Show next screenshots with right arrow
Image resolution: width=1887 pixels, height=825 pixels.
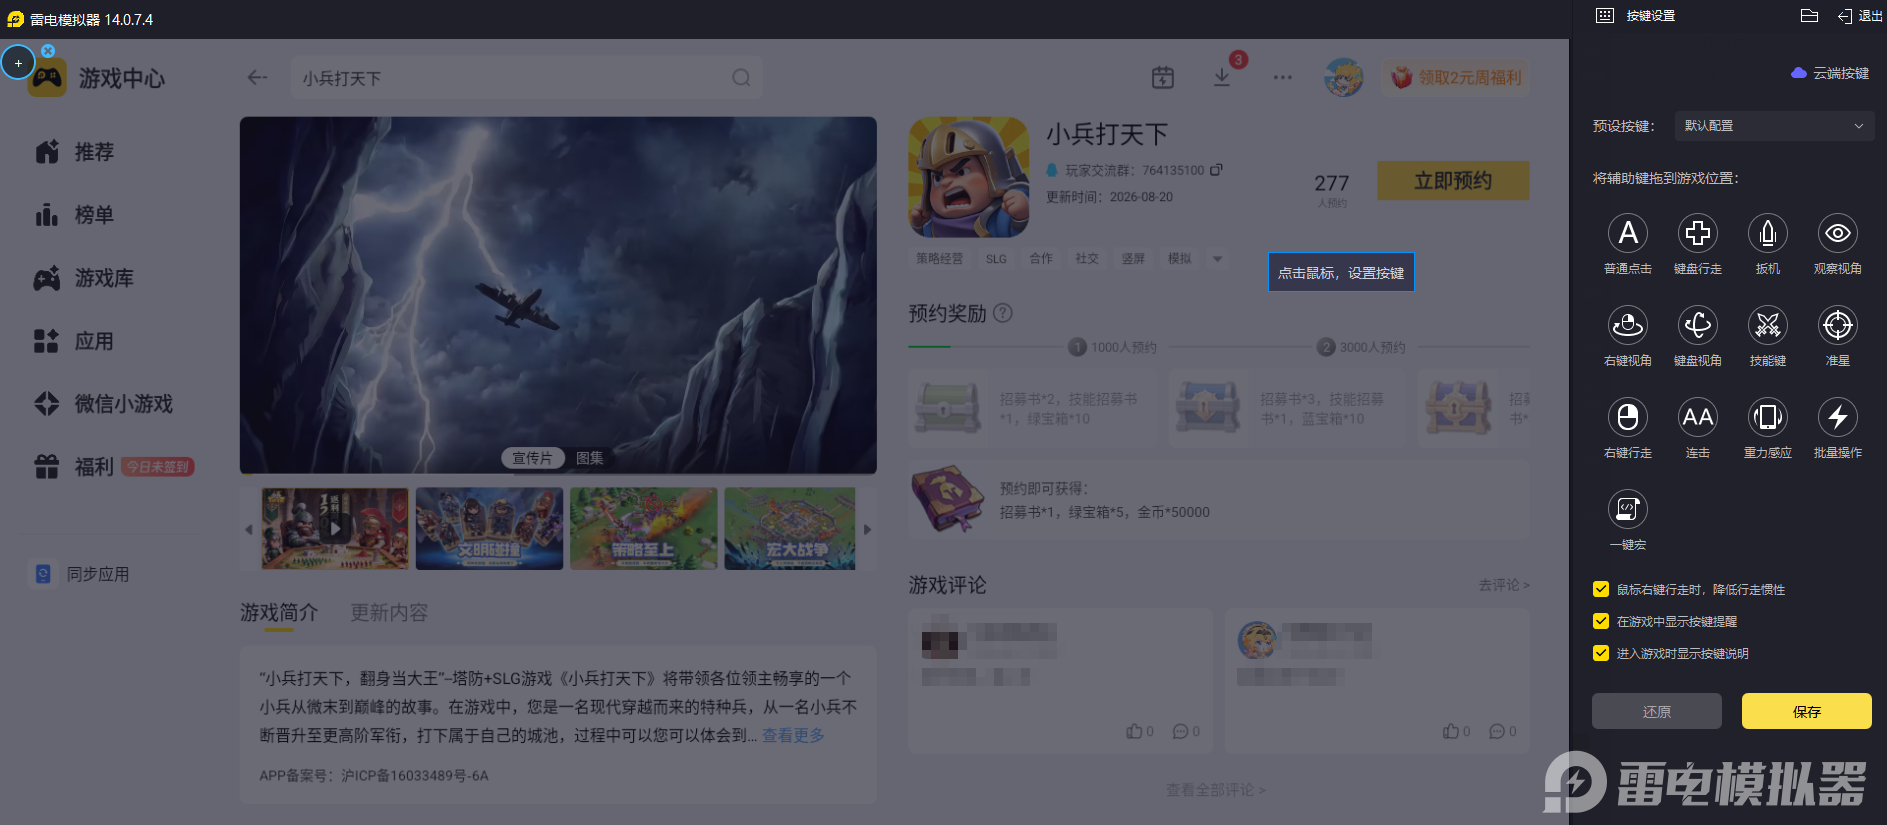click(x=867, y=529)
